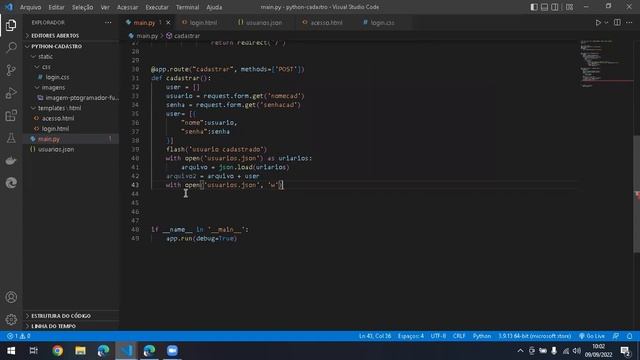Image resolution: width=640 pixels, height=360 pixels.
Task: Open the Accounts menu icon
Action: click(x=11, y=297)
